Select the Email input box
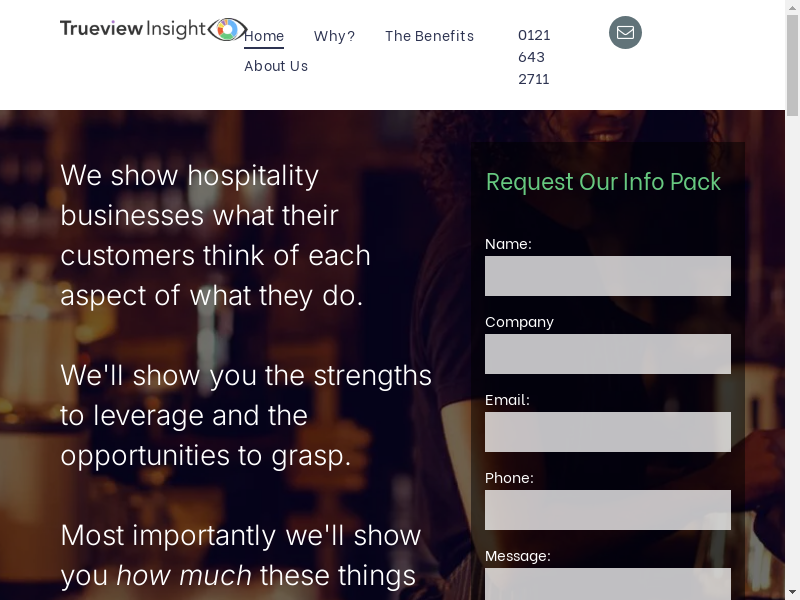 tap(608, 432)
